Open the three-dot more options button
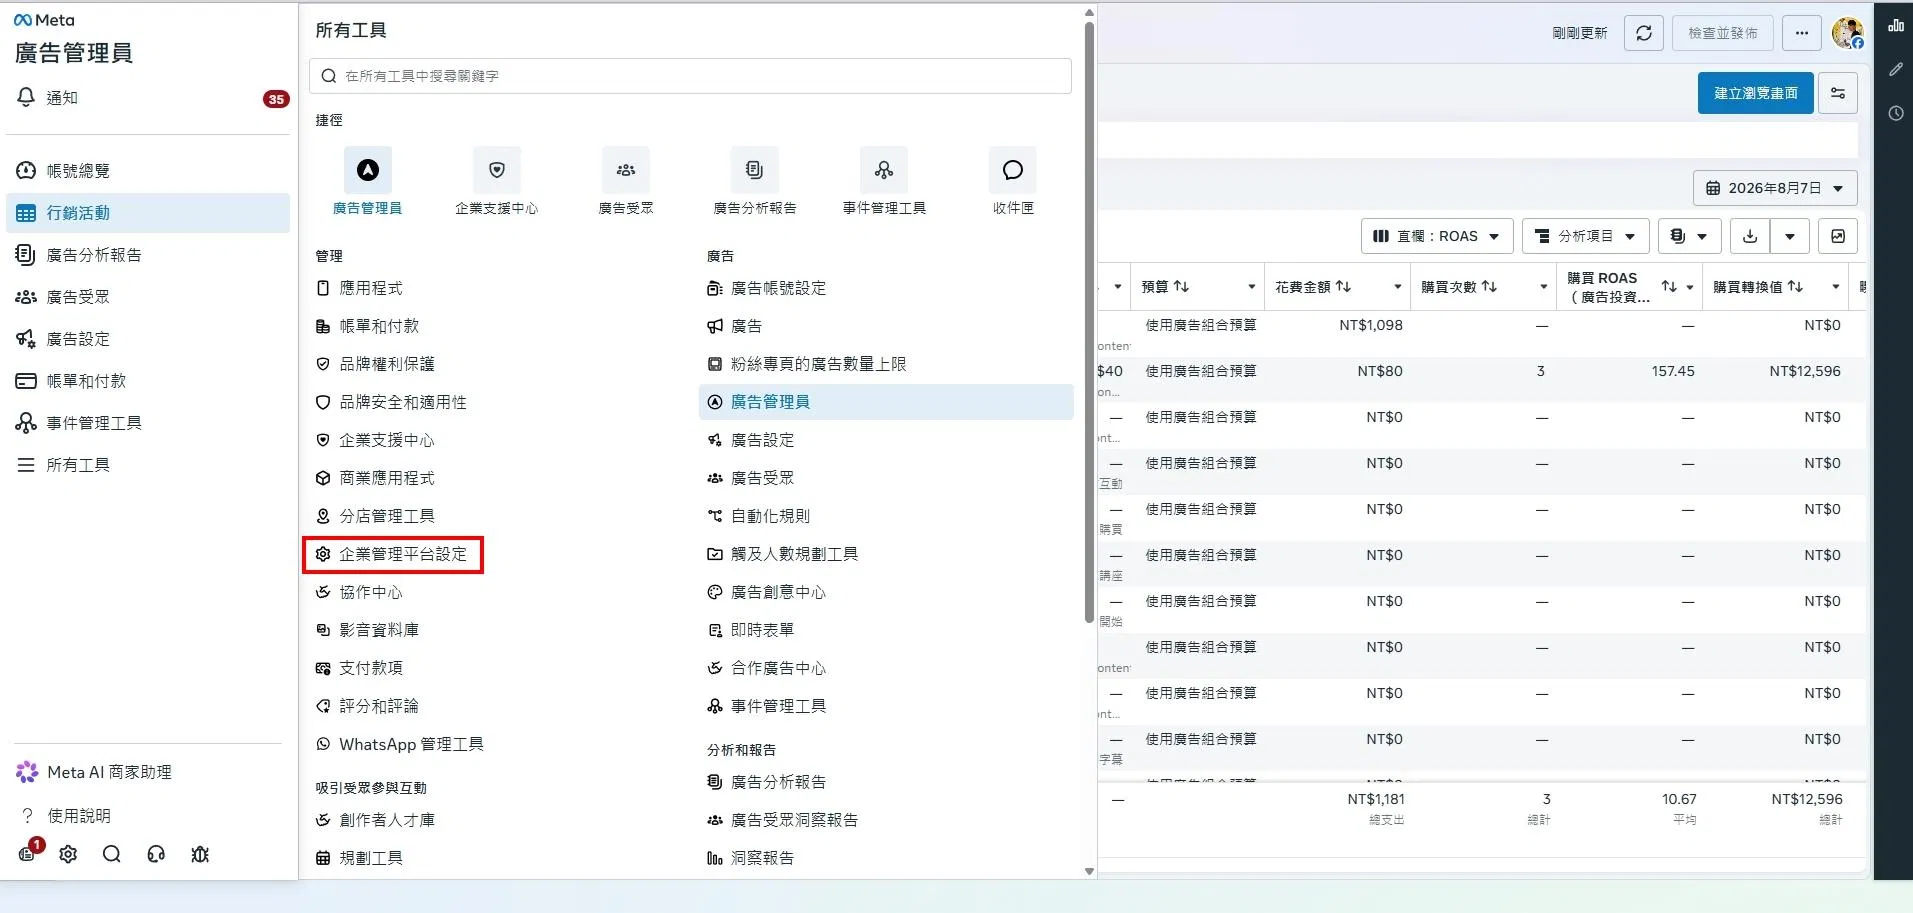This screenshot has height=913, width=1913. 1801,33
